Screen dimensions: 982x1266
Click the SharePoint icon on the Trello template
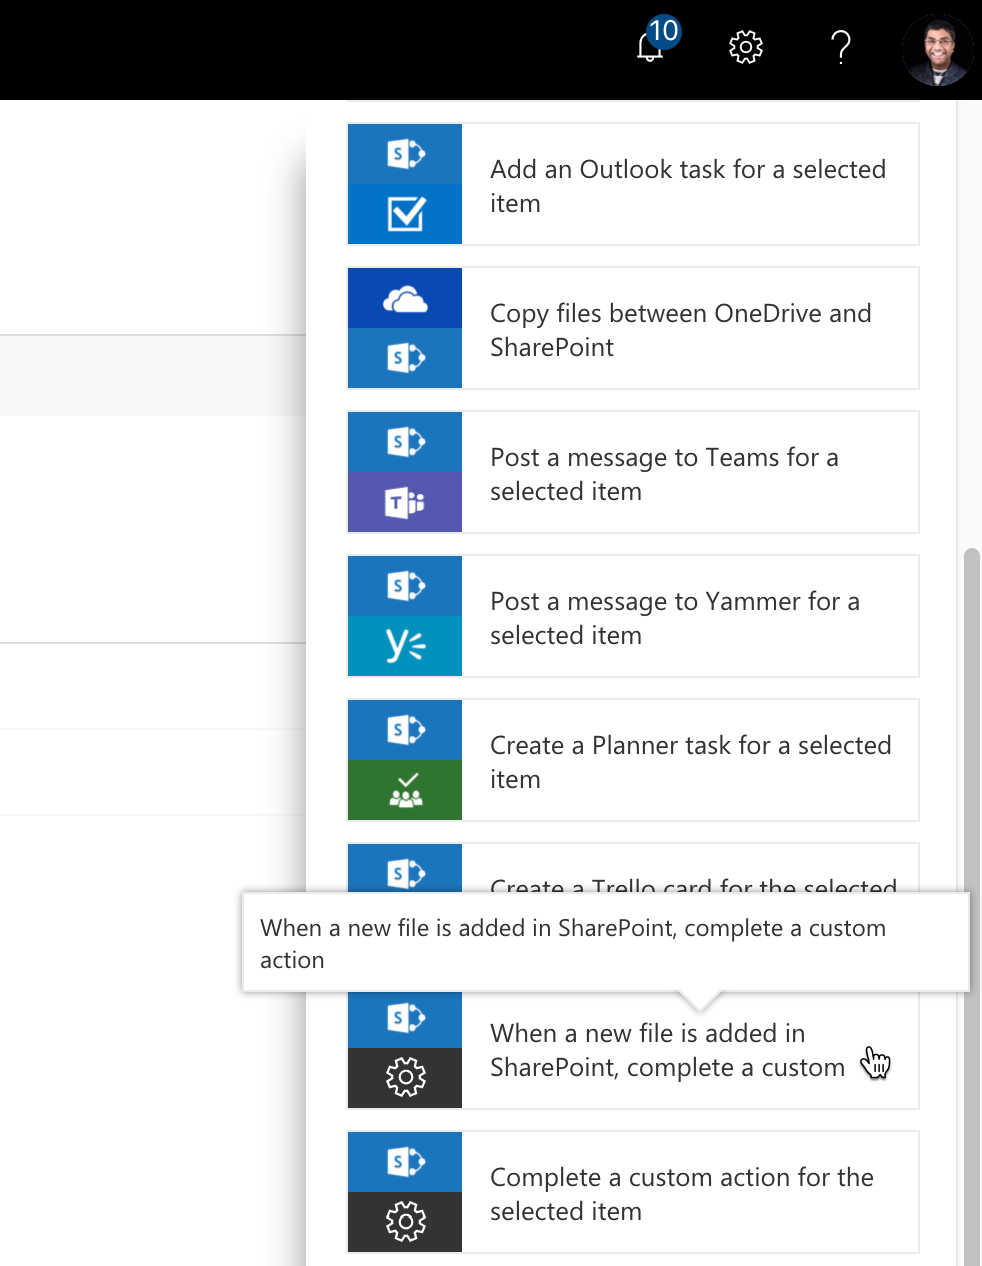[404, 874]
